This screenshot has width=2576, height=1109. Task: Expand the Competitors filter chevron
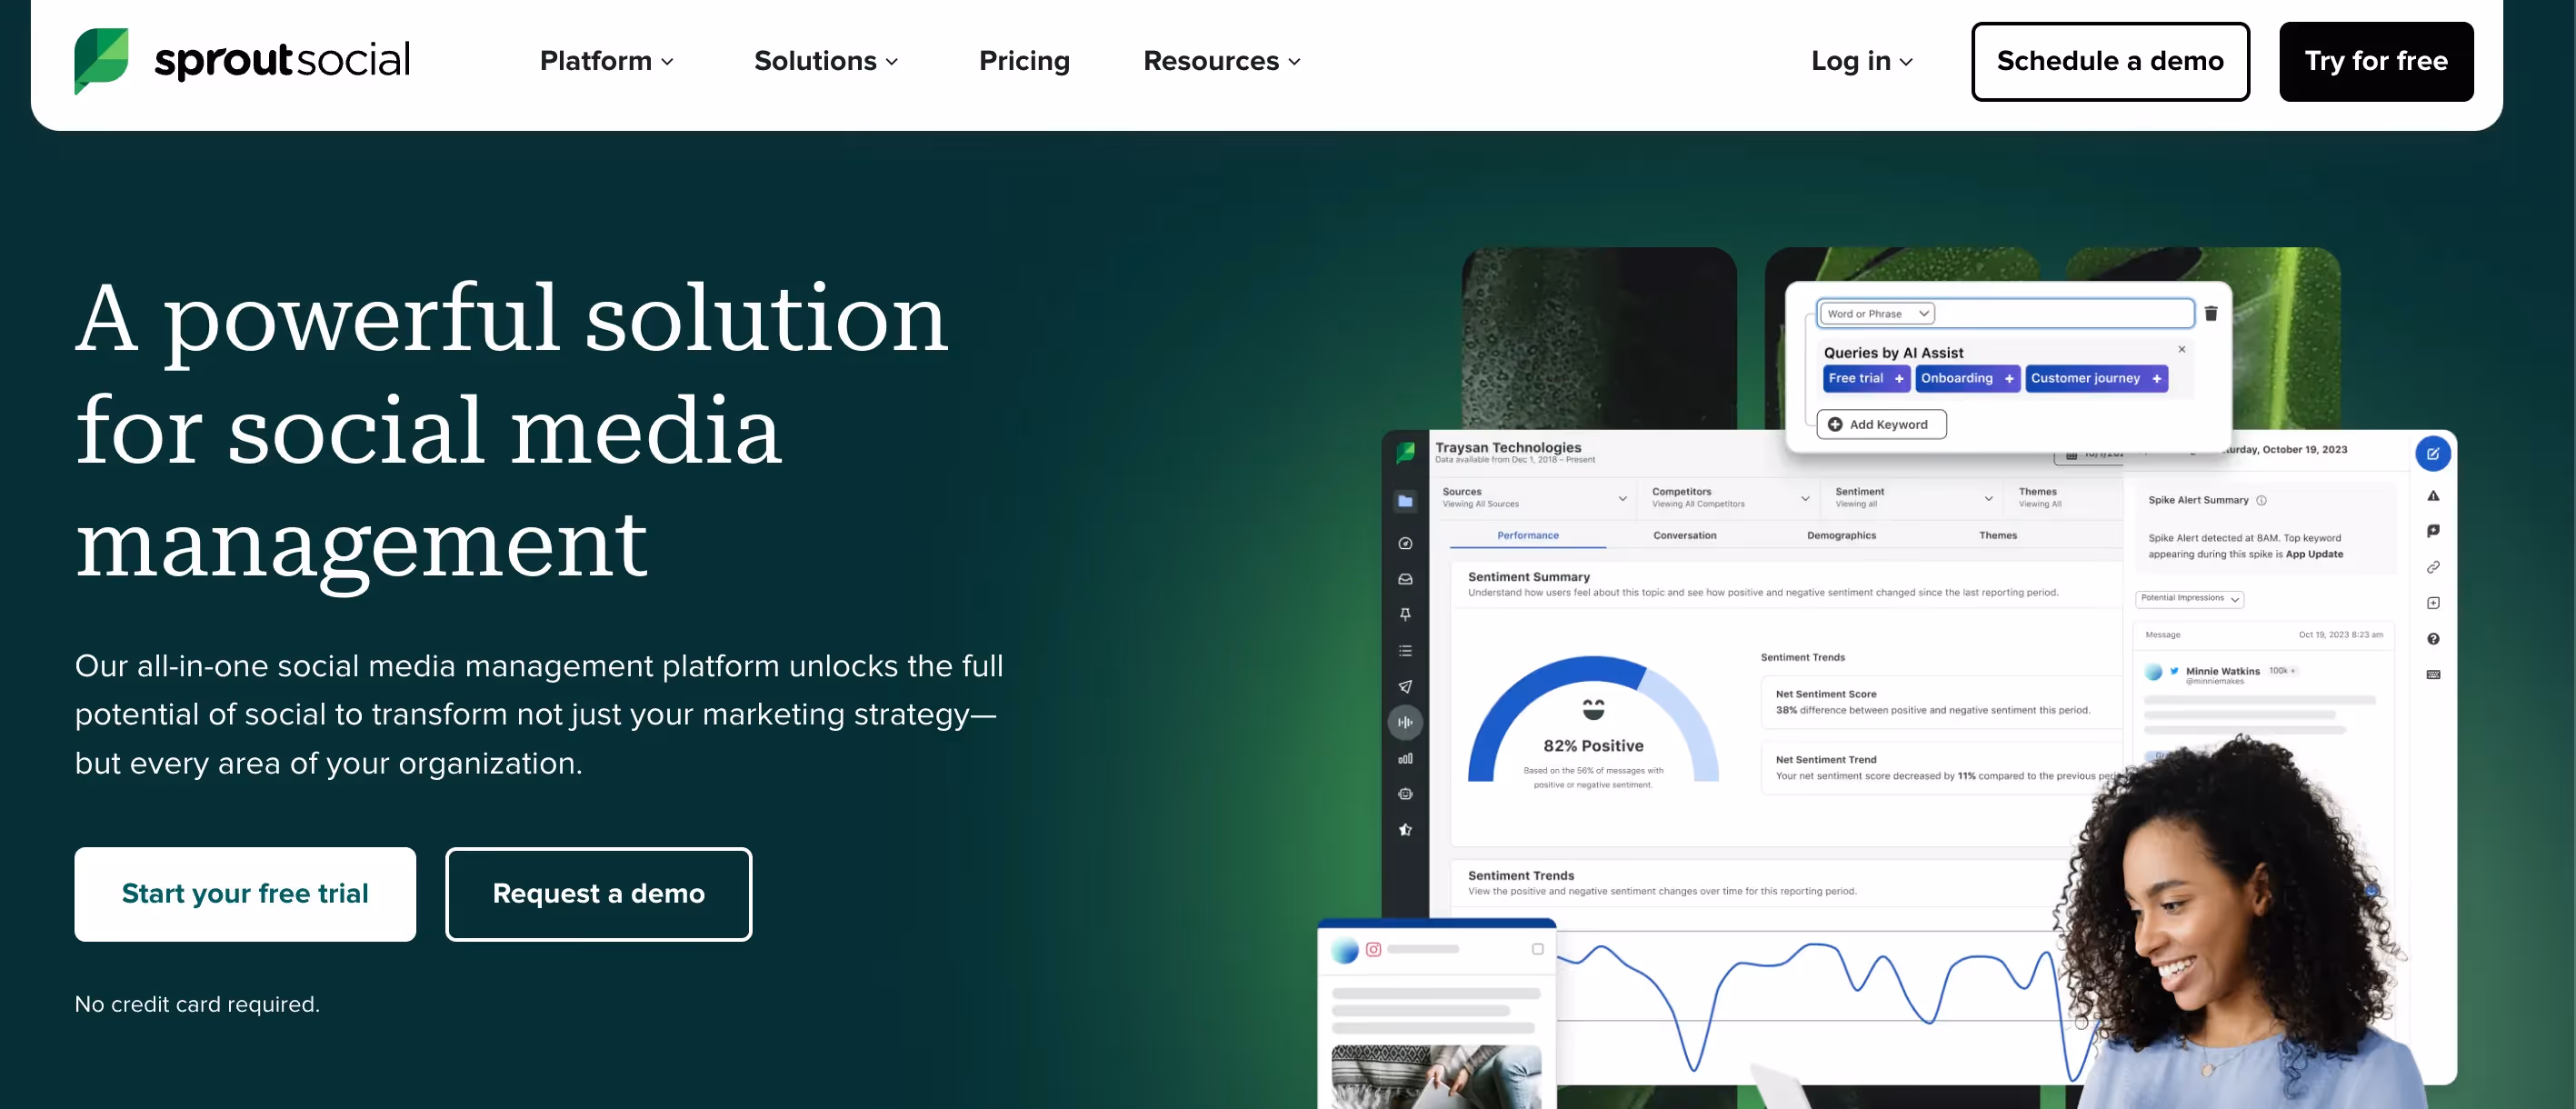[1806, 498]
